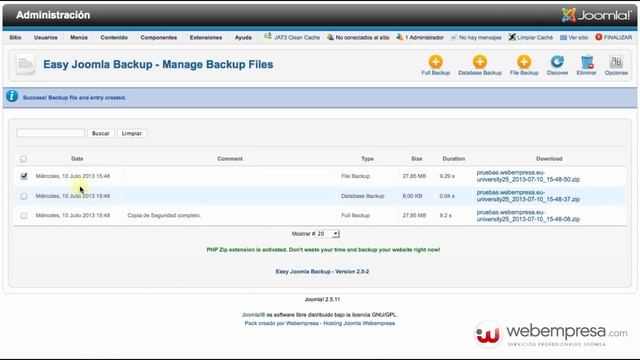The width and height of the screenshot is (640, 360).
Task: Open the Sitio menu
Action: point(15,37)
